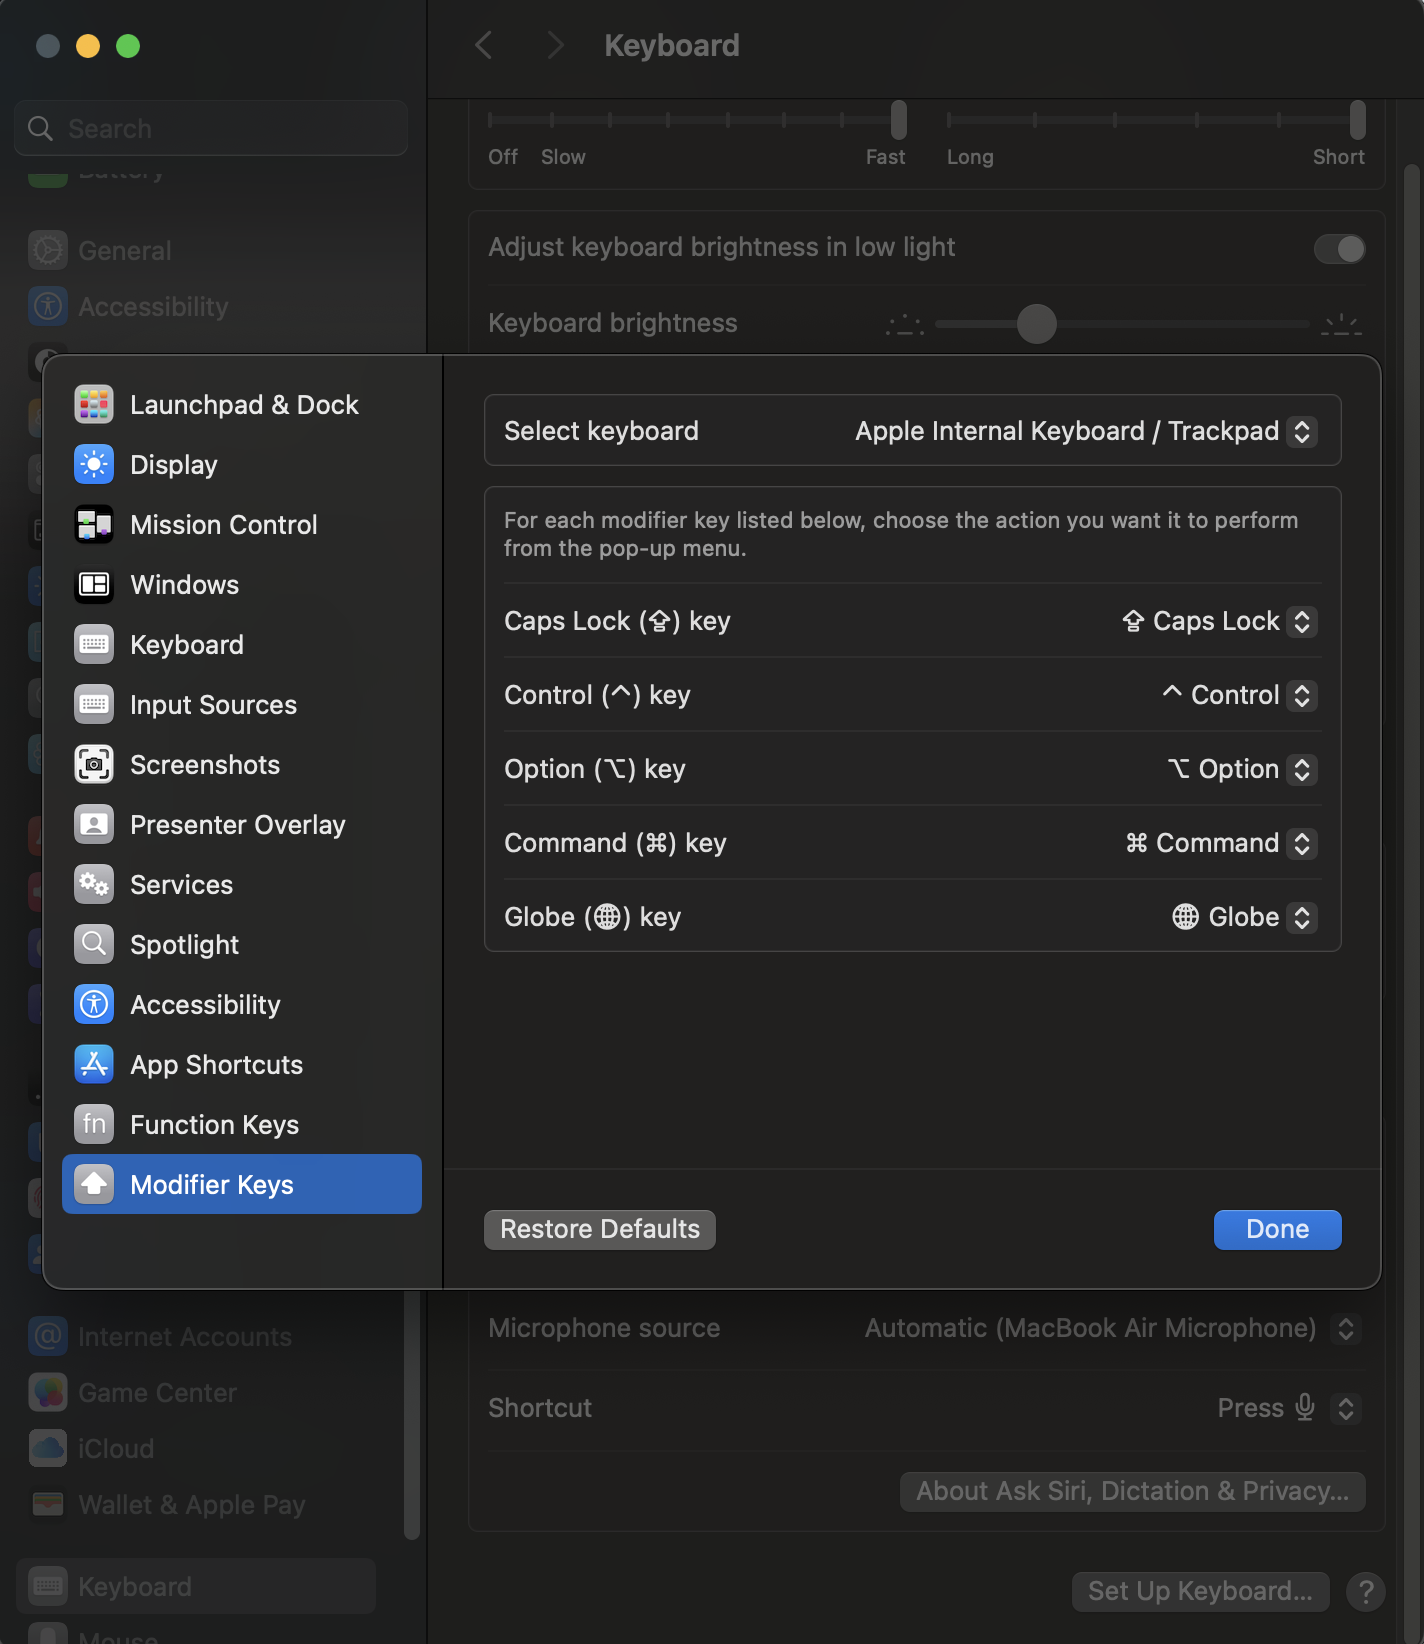Click the Presenter Overlay icon
Image resolution: width=1424 pixels, height=1644 pixels.
coord(94,825)
